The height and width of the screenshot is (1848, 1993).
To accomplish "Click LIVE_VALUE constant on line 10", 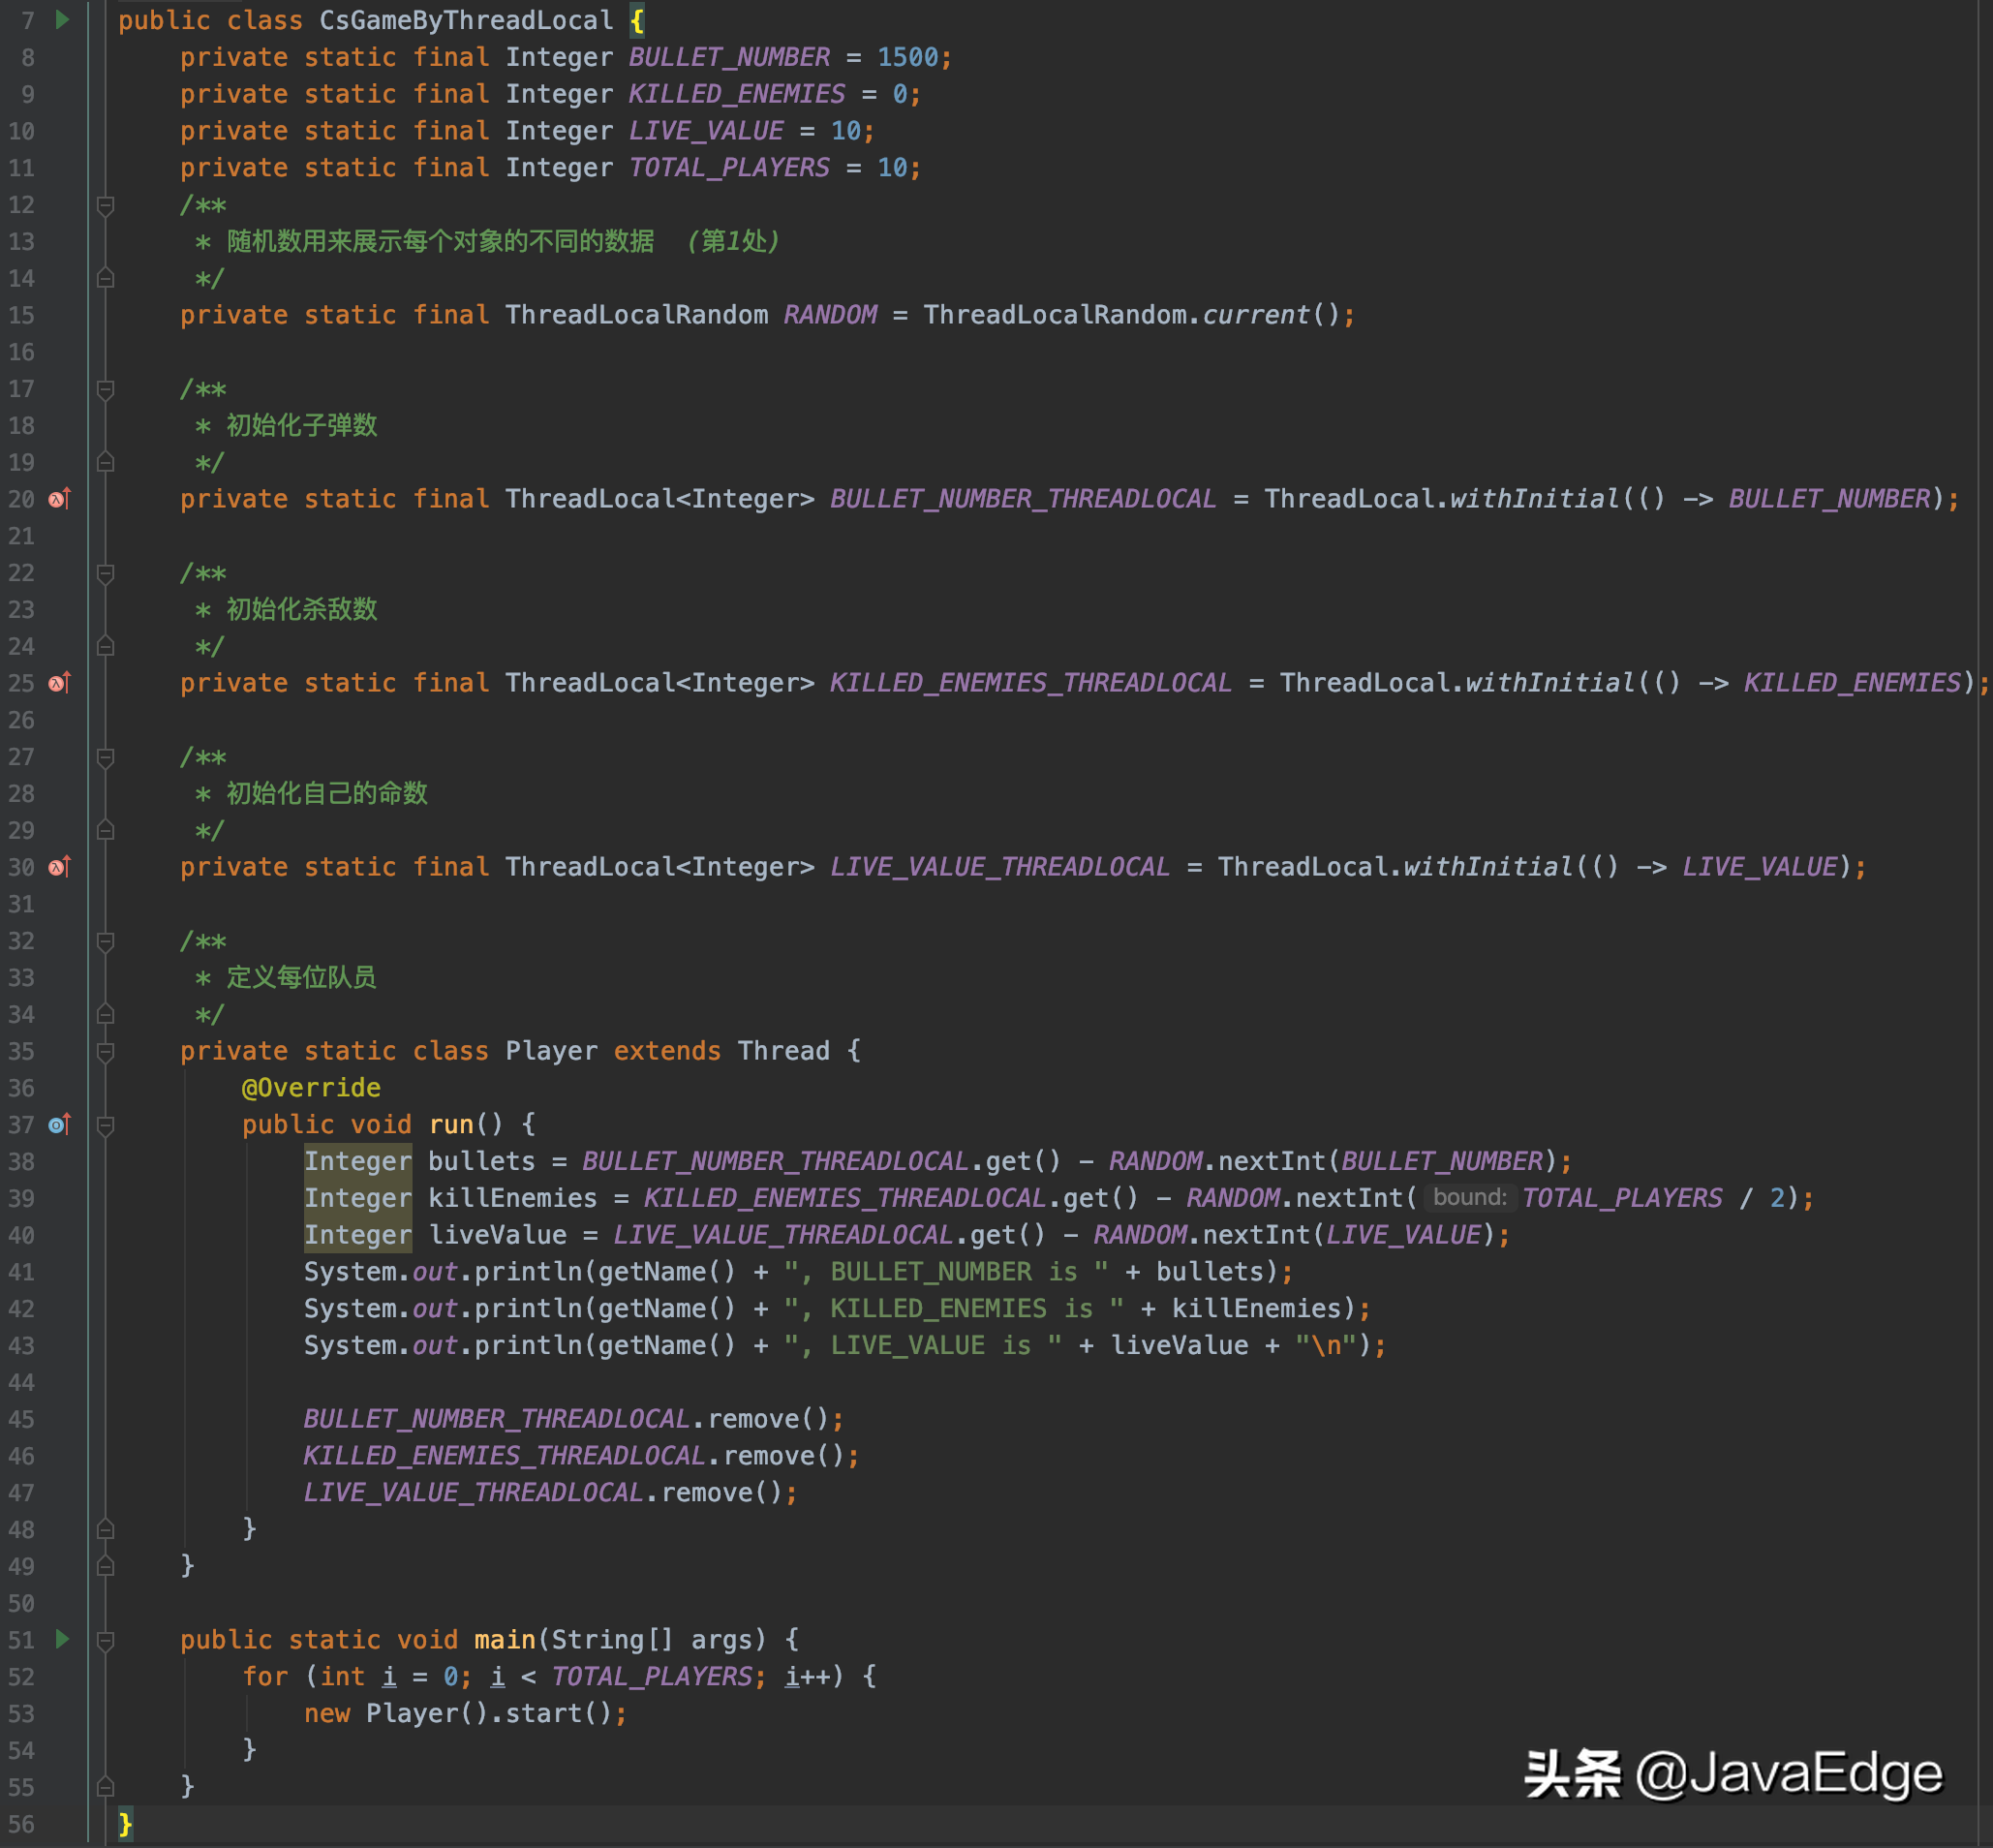I will [x=706, y=131].
